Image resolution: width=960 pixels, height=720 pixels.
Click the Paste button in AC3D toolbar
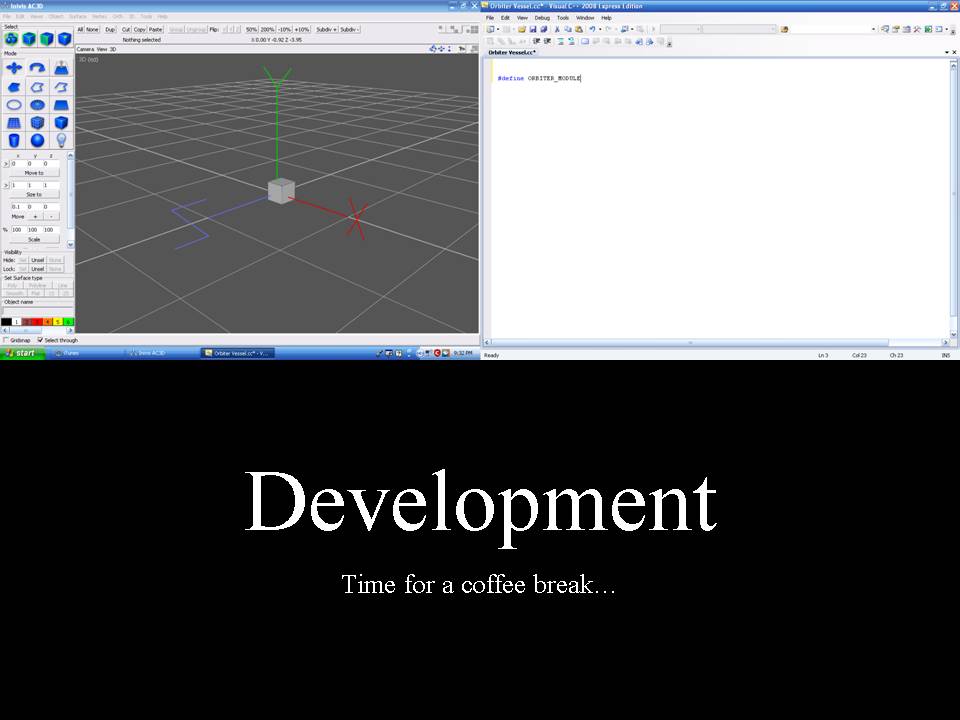pyautogui.click(x=156, y=29)
